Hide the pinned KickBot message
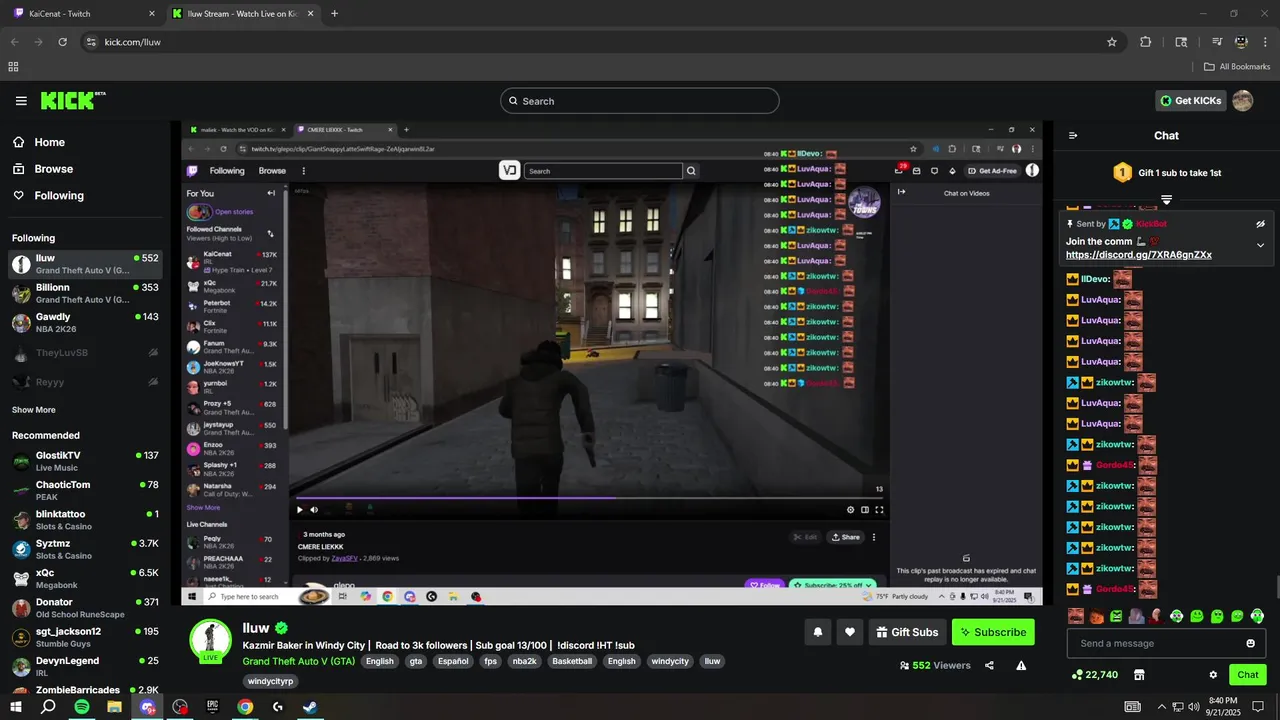 [1260, 224]
